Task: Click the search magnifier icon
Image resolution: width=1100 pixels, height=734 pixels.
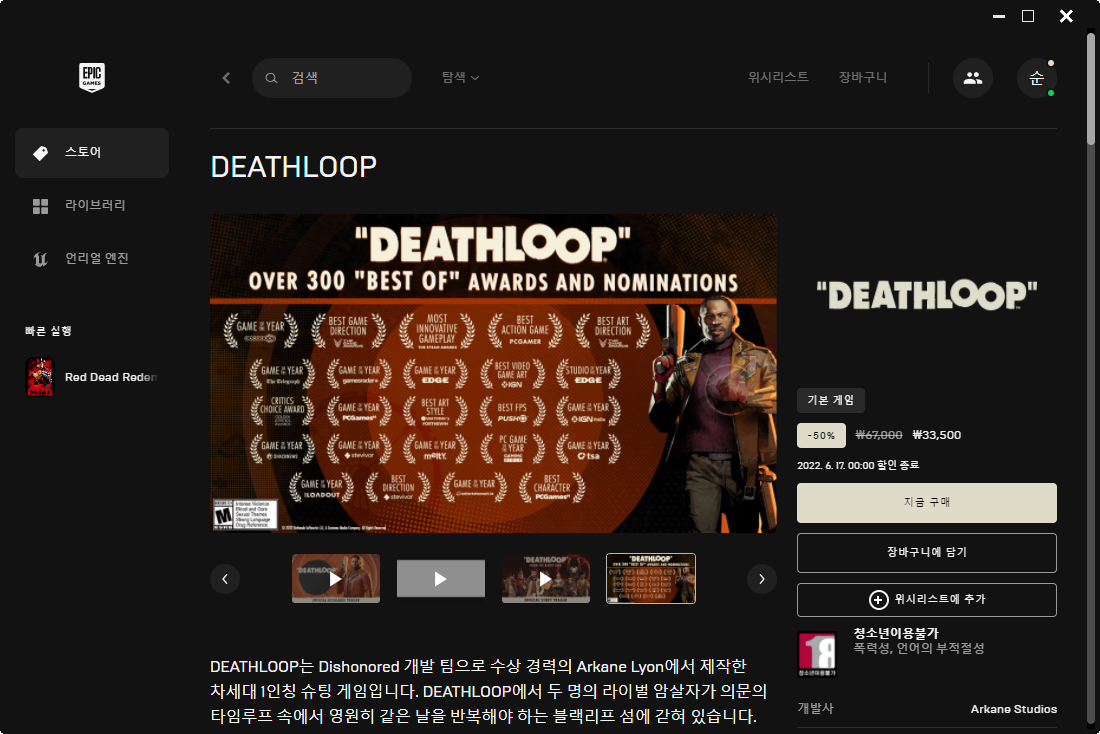Action: (271, 78)
